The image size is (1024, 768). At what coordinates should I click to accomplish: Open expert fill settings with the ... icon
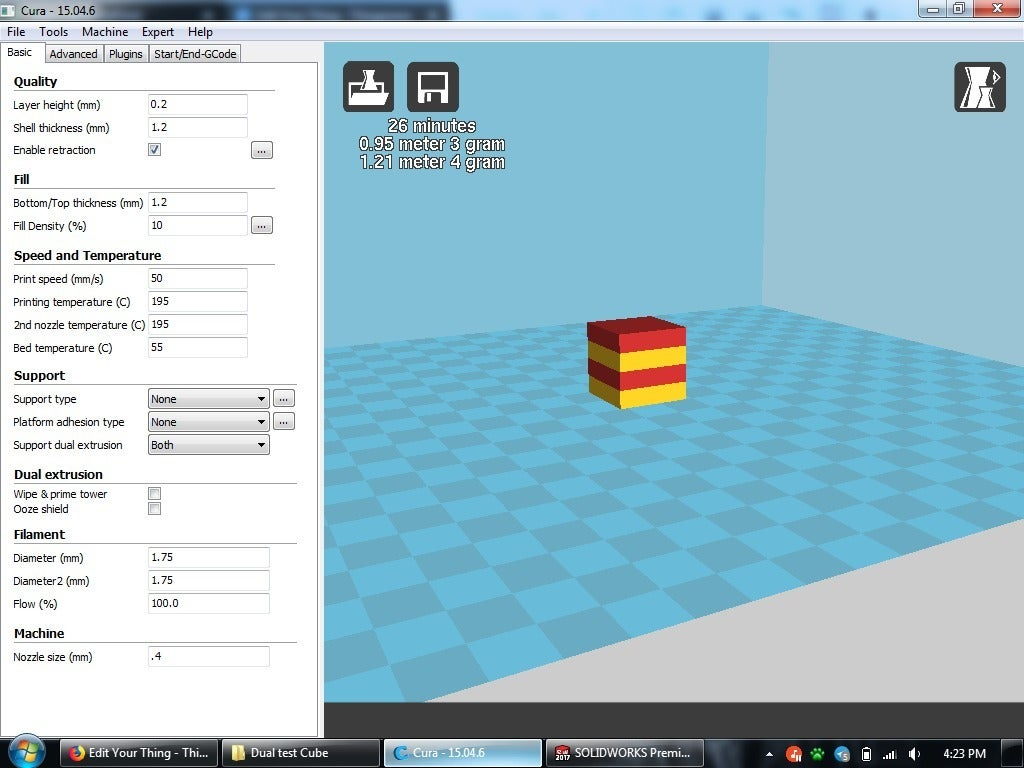click(x=261, y=225)
